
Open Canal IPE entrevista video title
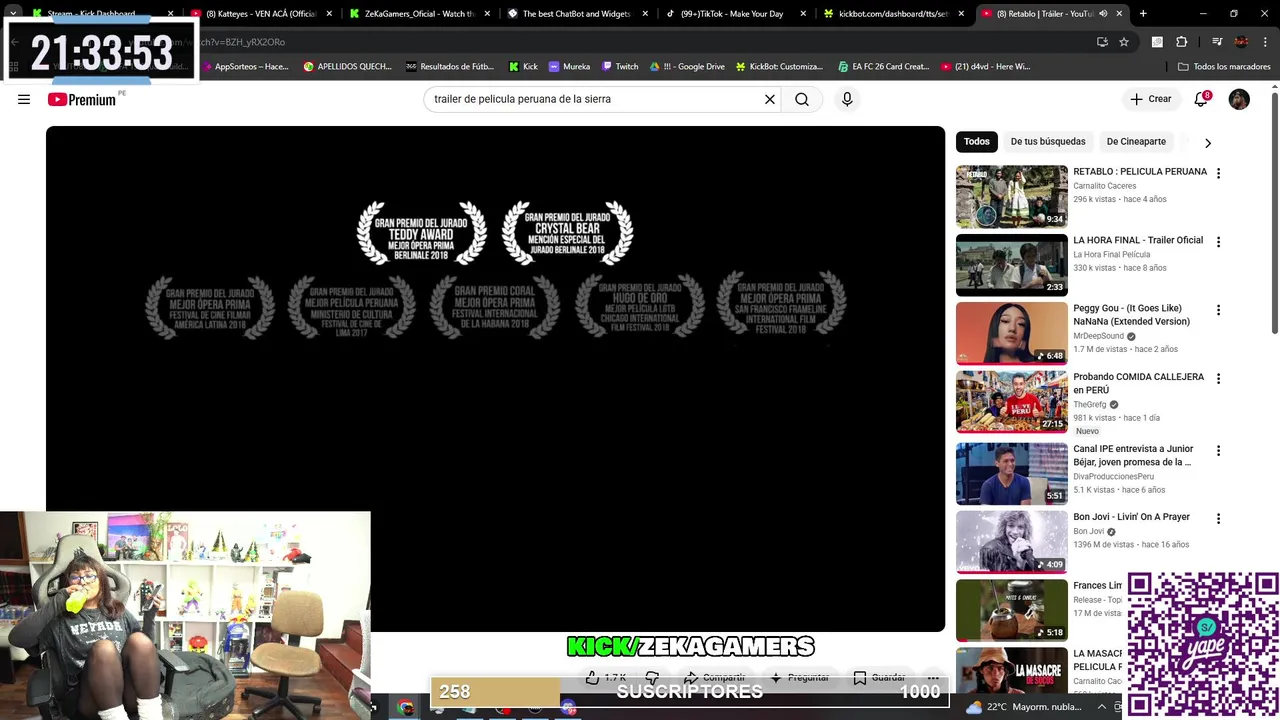(1133, 455)
